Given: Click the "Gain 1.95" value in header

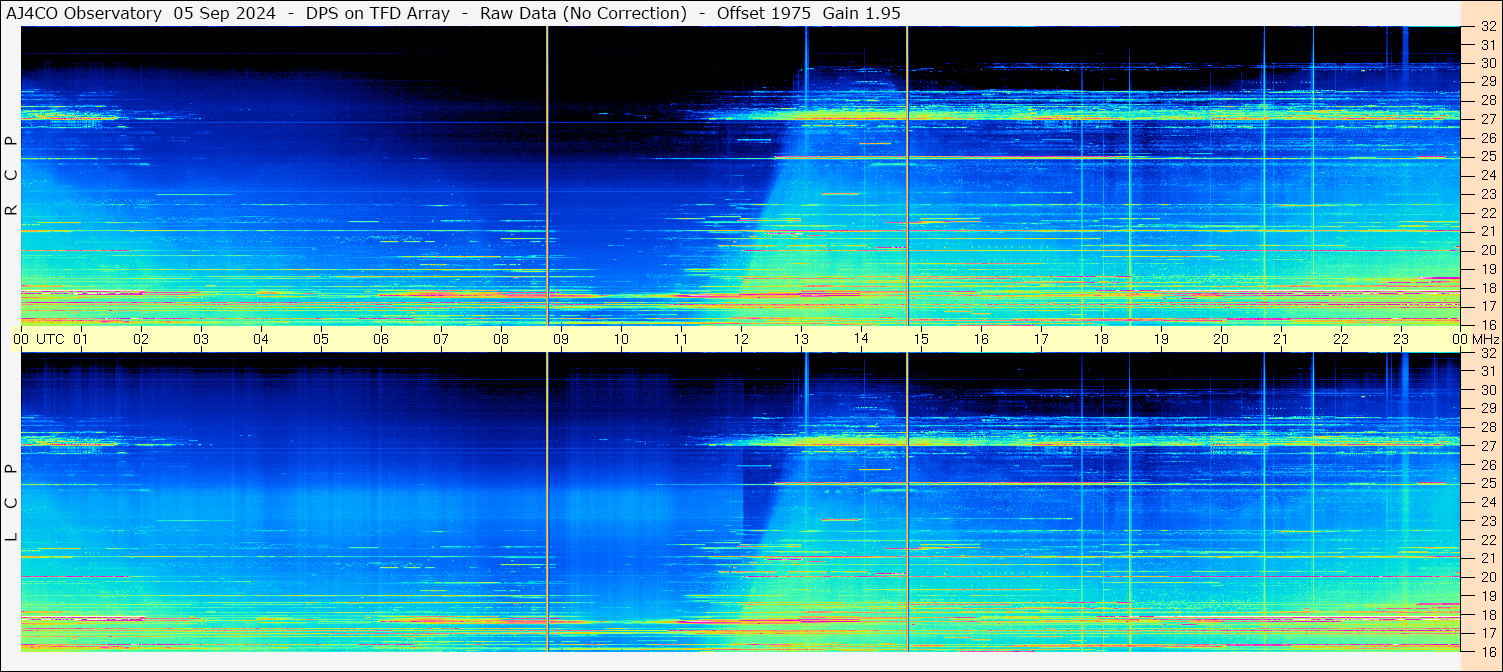Looking at the screenshot, I should coord(861,13).
